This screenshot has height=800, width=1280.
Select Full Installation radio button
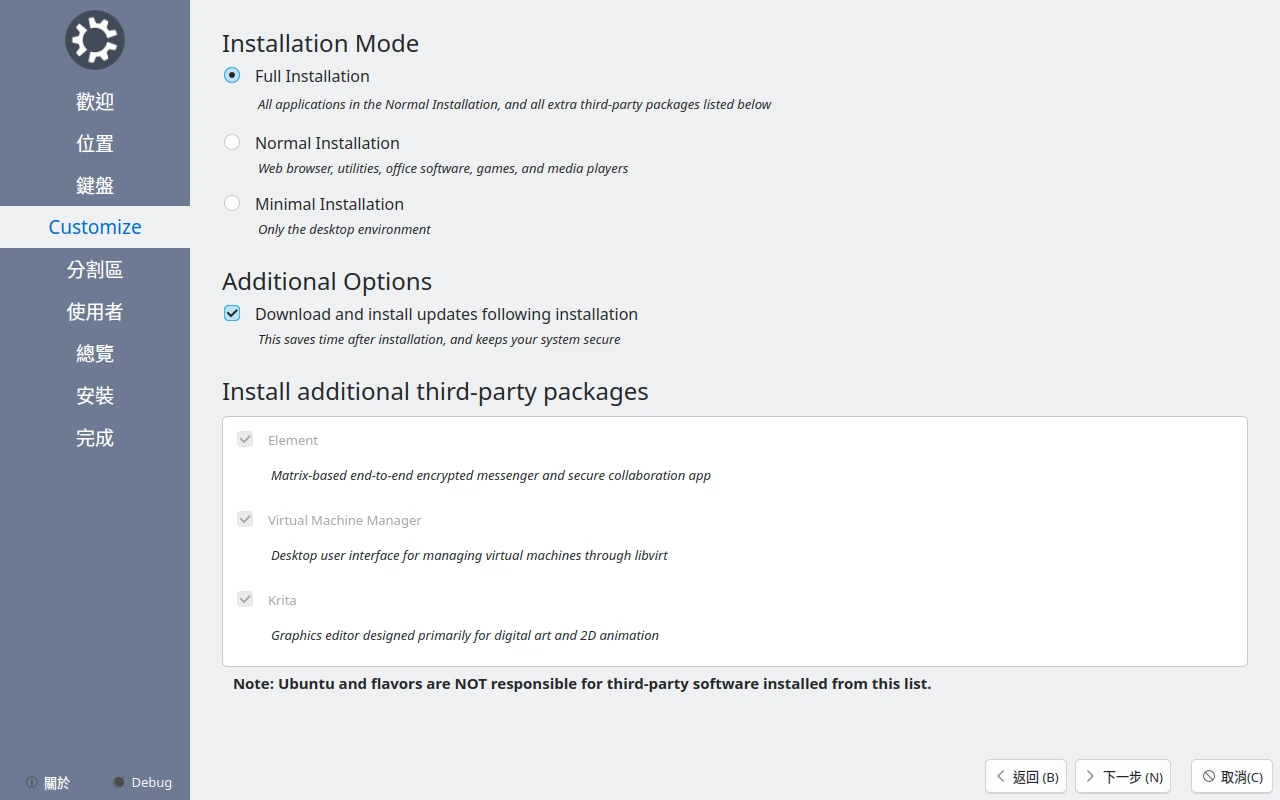click(232, 75)
